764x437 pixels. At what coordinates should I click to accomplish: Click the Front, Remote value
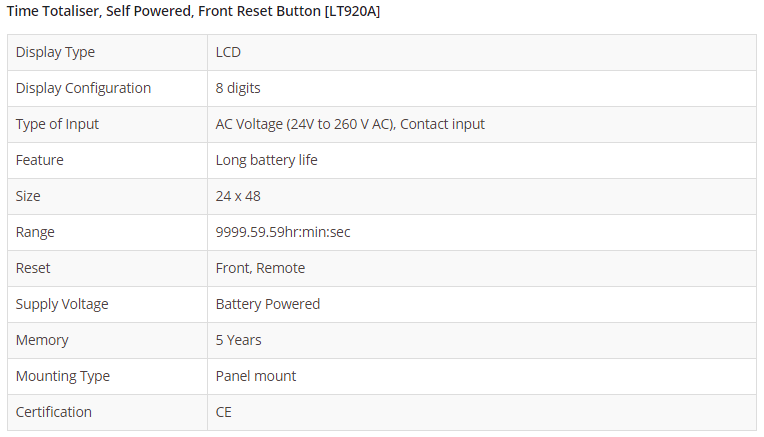(260, 268)
